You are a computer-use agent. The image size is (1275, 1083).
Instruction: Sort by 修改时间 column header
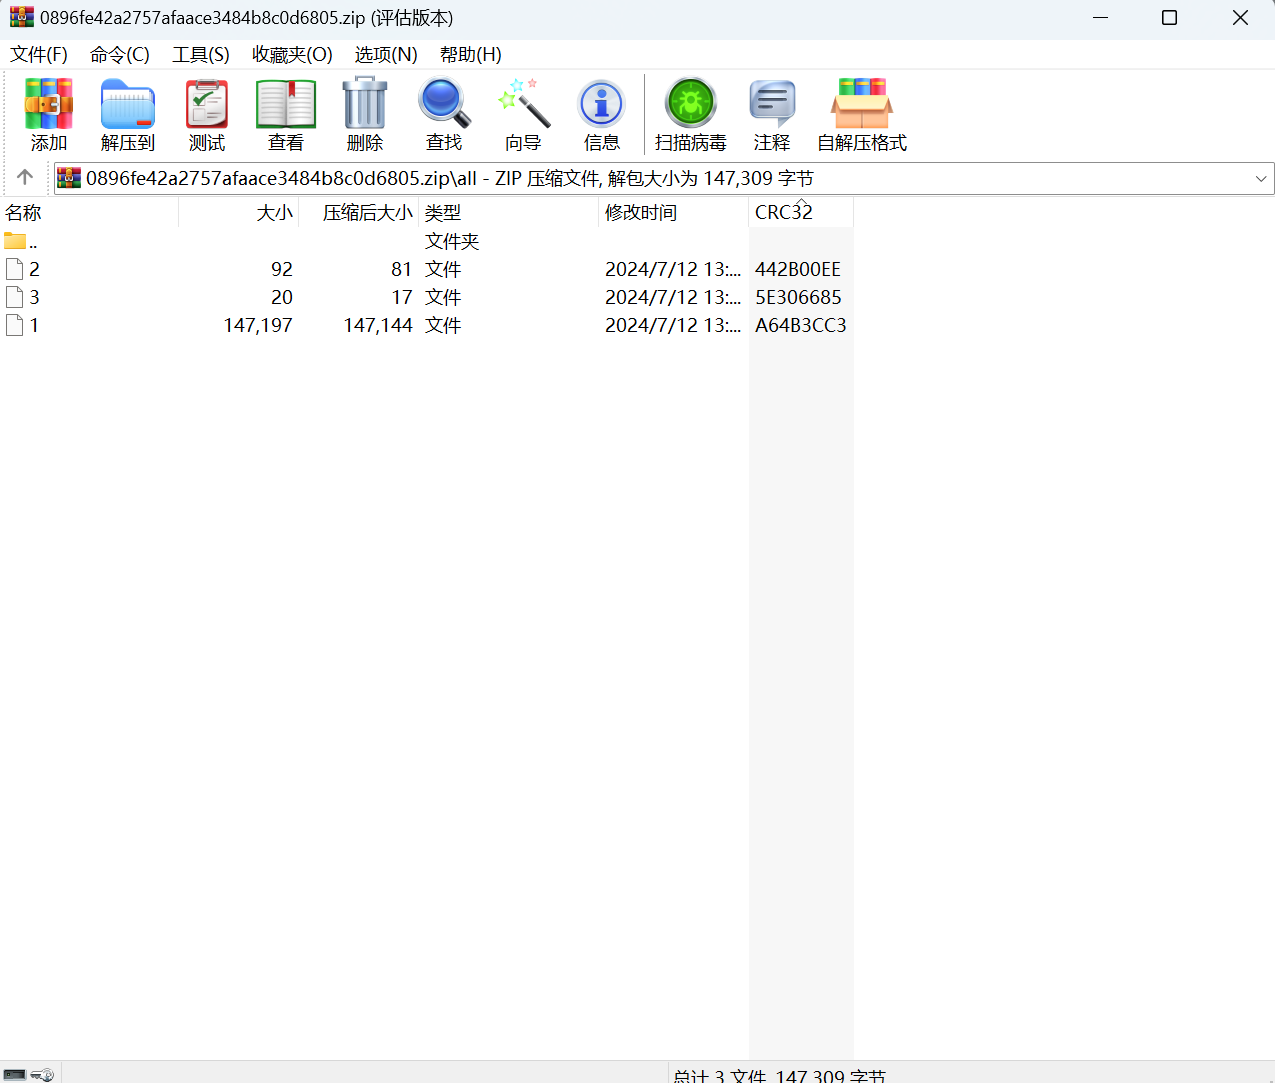pyautogui.click(x=673, y=212)
